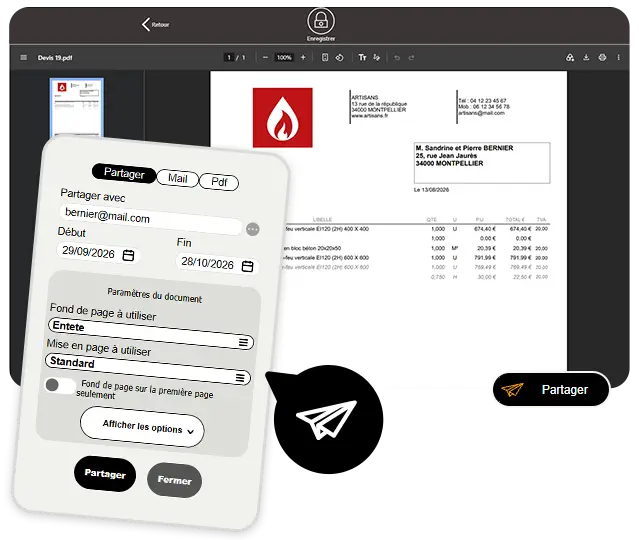Click the Partager avec email field
Image resolution: width=639 pixels, height=540 pixels.
point(151,219)
